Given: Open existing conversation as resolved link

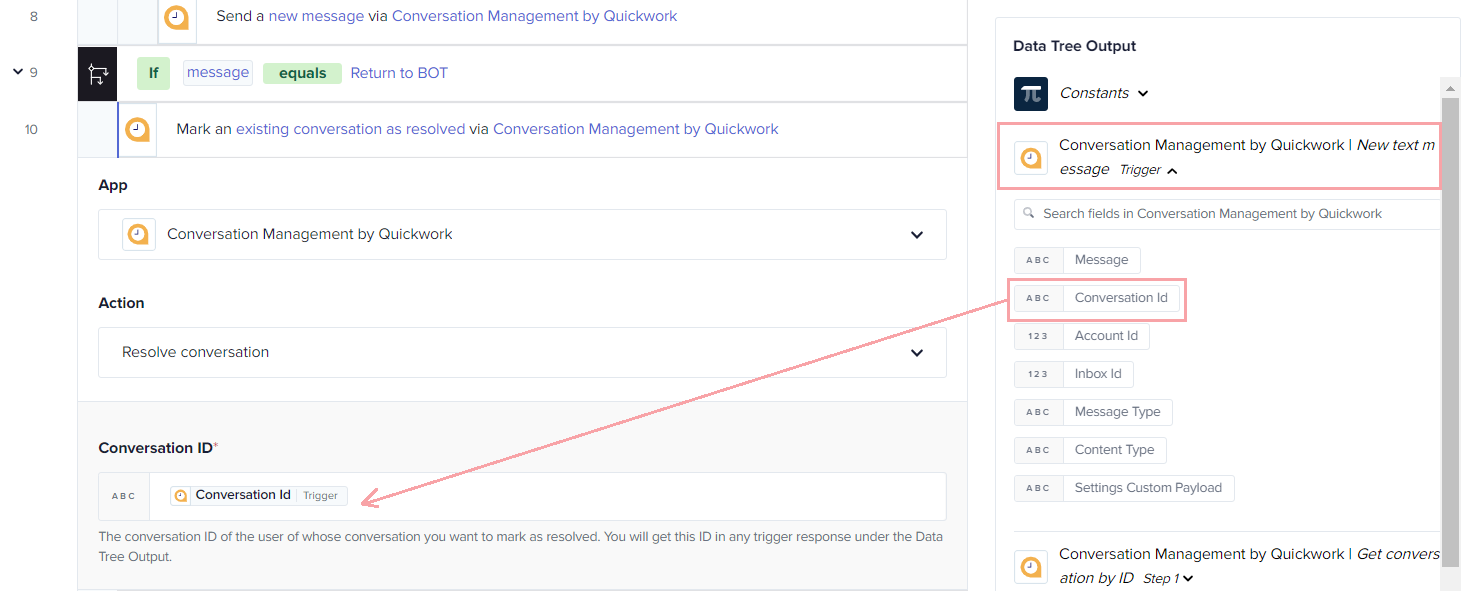Looking at the screenshot, I should (x=350, y=129).
